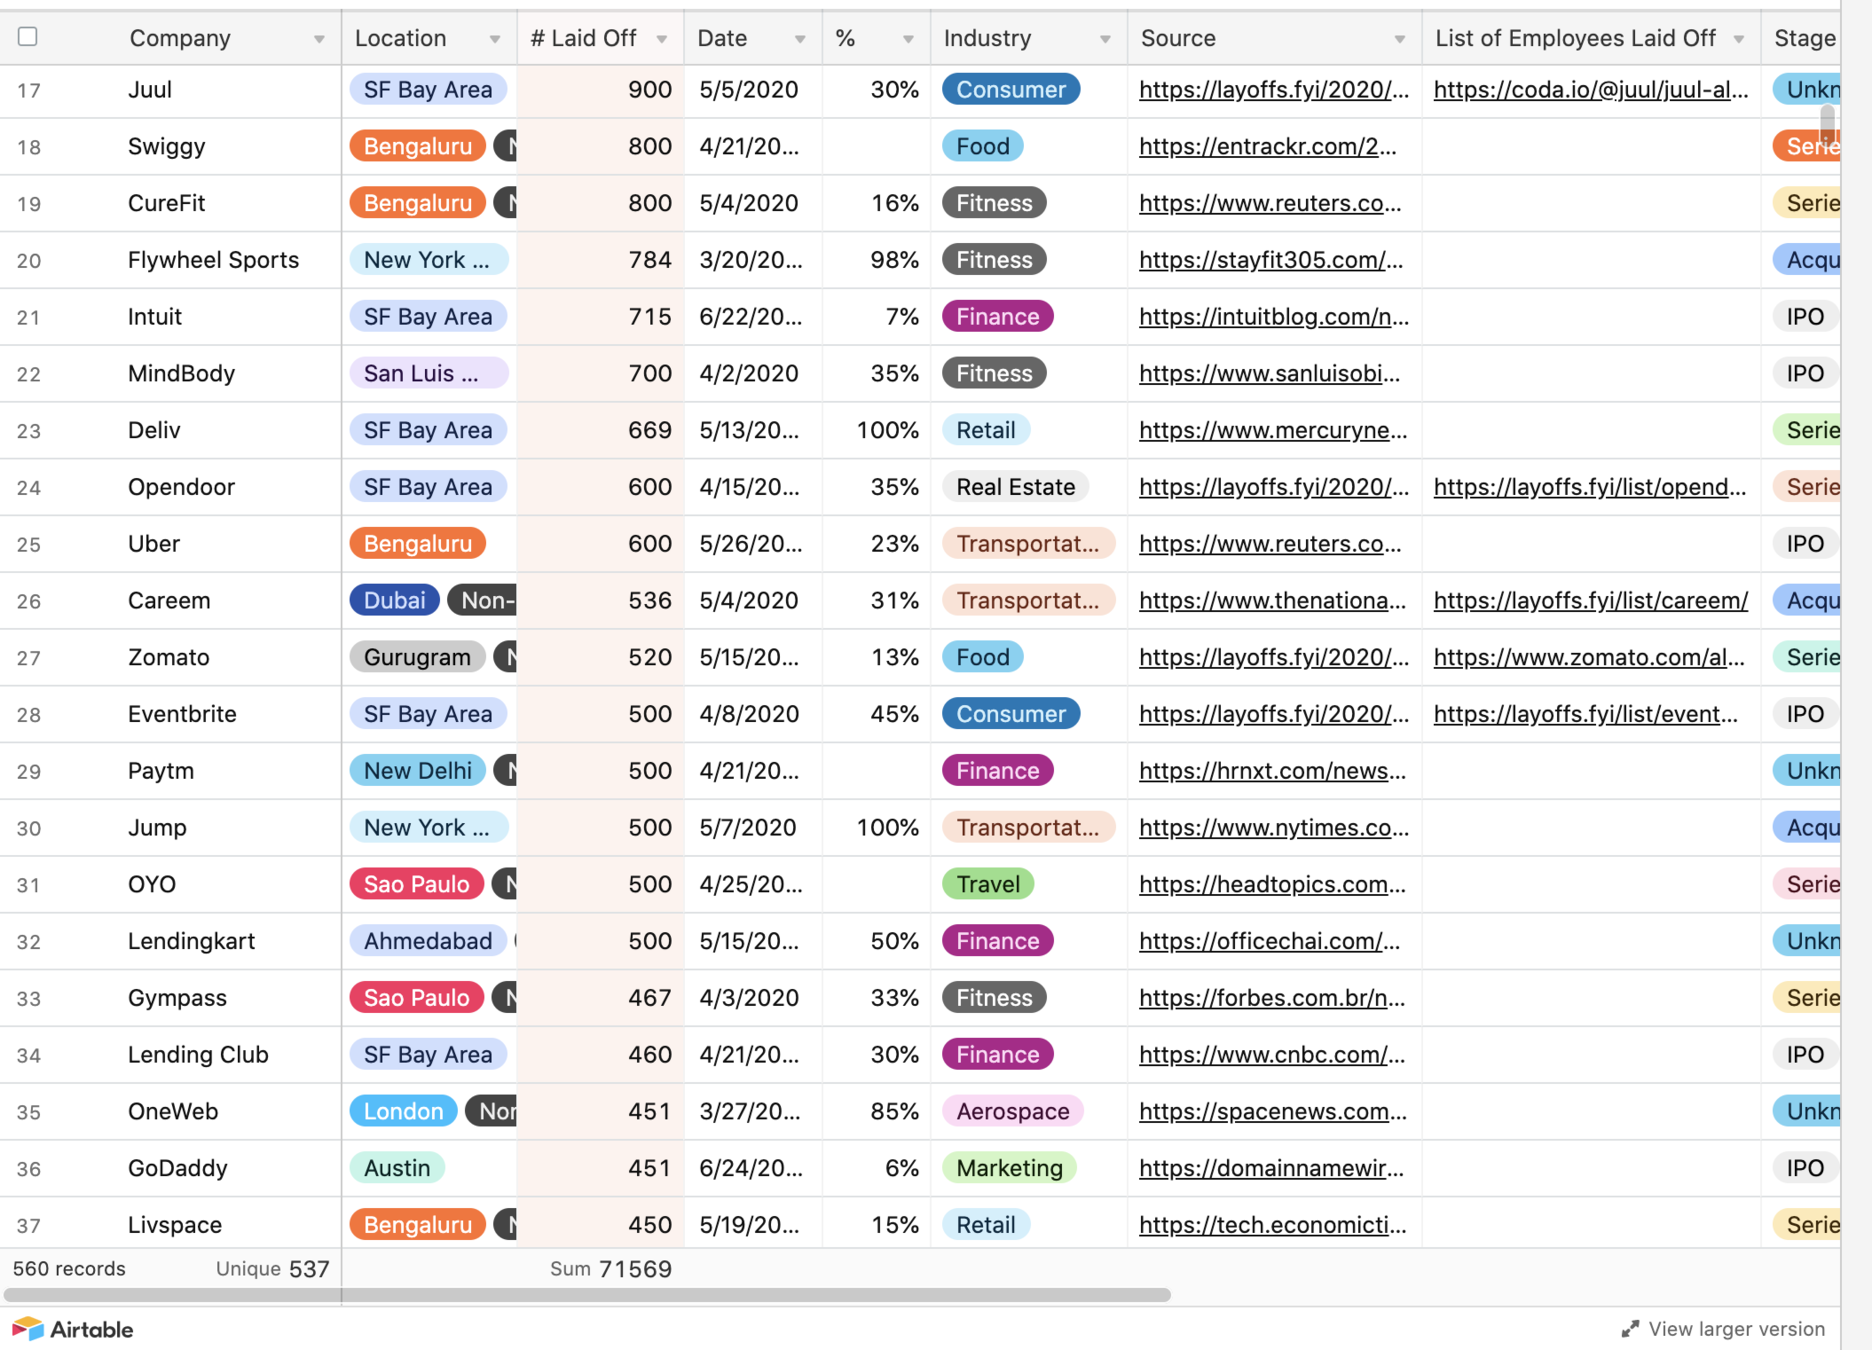The height and width of the screenshot is (1350, 1872).
Task: Click the Fitness tag in Gympass row
Action: click(x=994, y=998)
